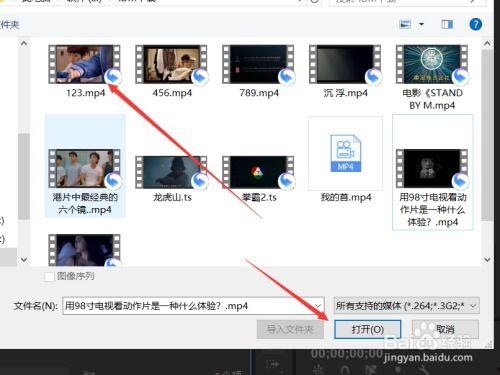Open the view options dropdown arrow

[421, 24]
